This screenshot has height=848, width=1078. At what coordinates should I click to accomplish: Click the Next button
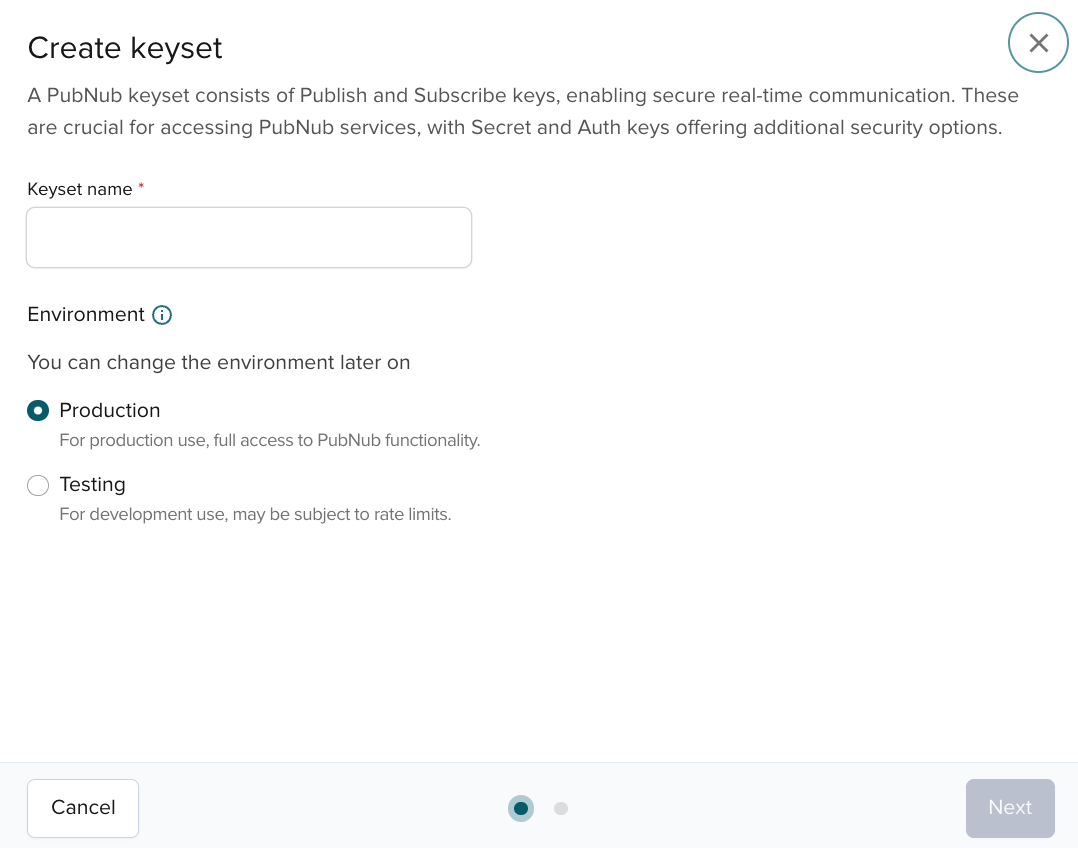1010,808
